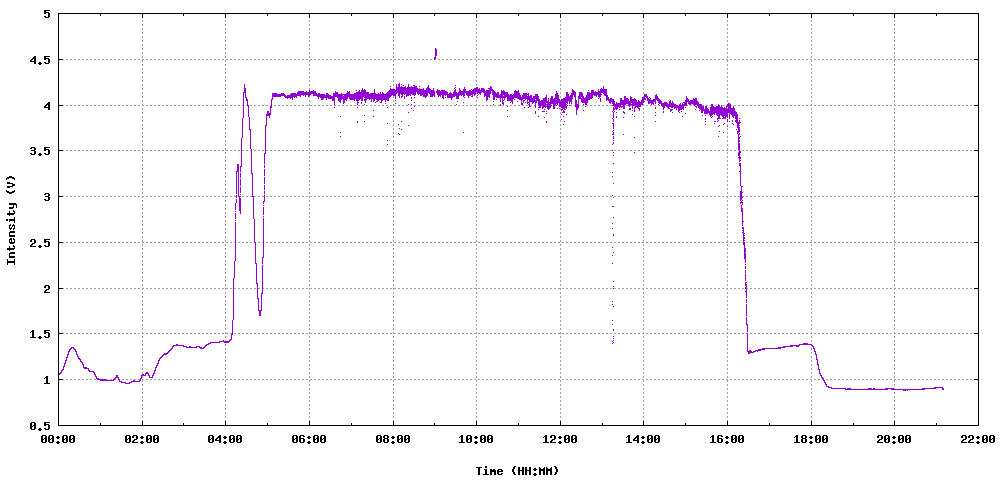Click the vertical dropout trace after 13:00

[x=613, y=226]
